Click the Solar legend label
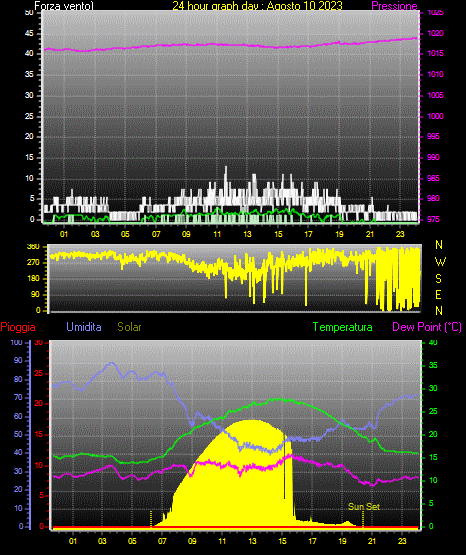This screenshot has height=555, width=466. pos(129,327)
